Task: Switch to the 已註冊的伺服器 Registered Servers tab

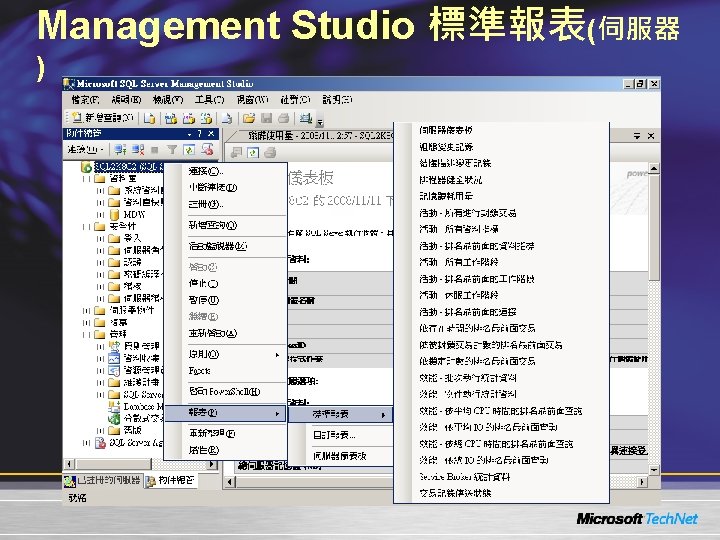Action: tap(102, 481)
